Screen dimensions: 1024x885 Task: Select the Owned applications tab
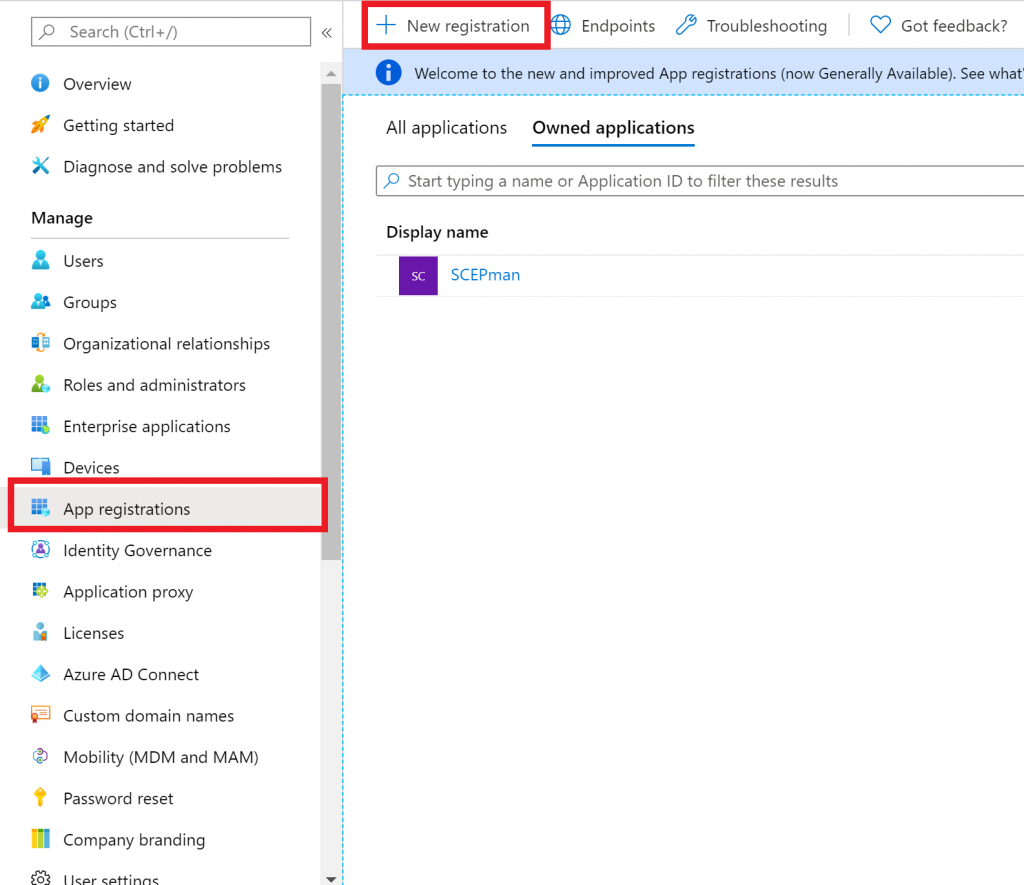click(613, 128)
